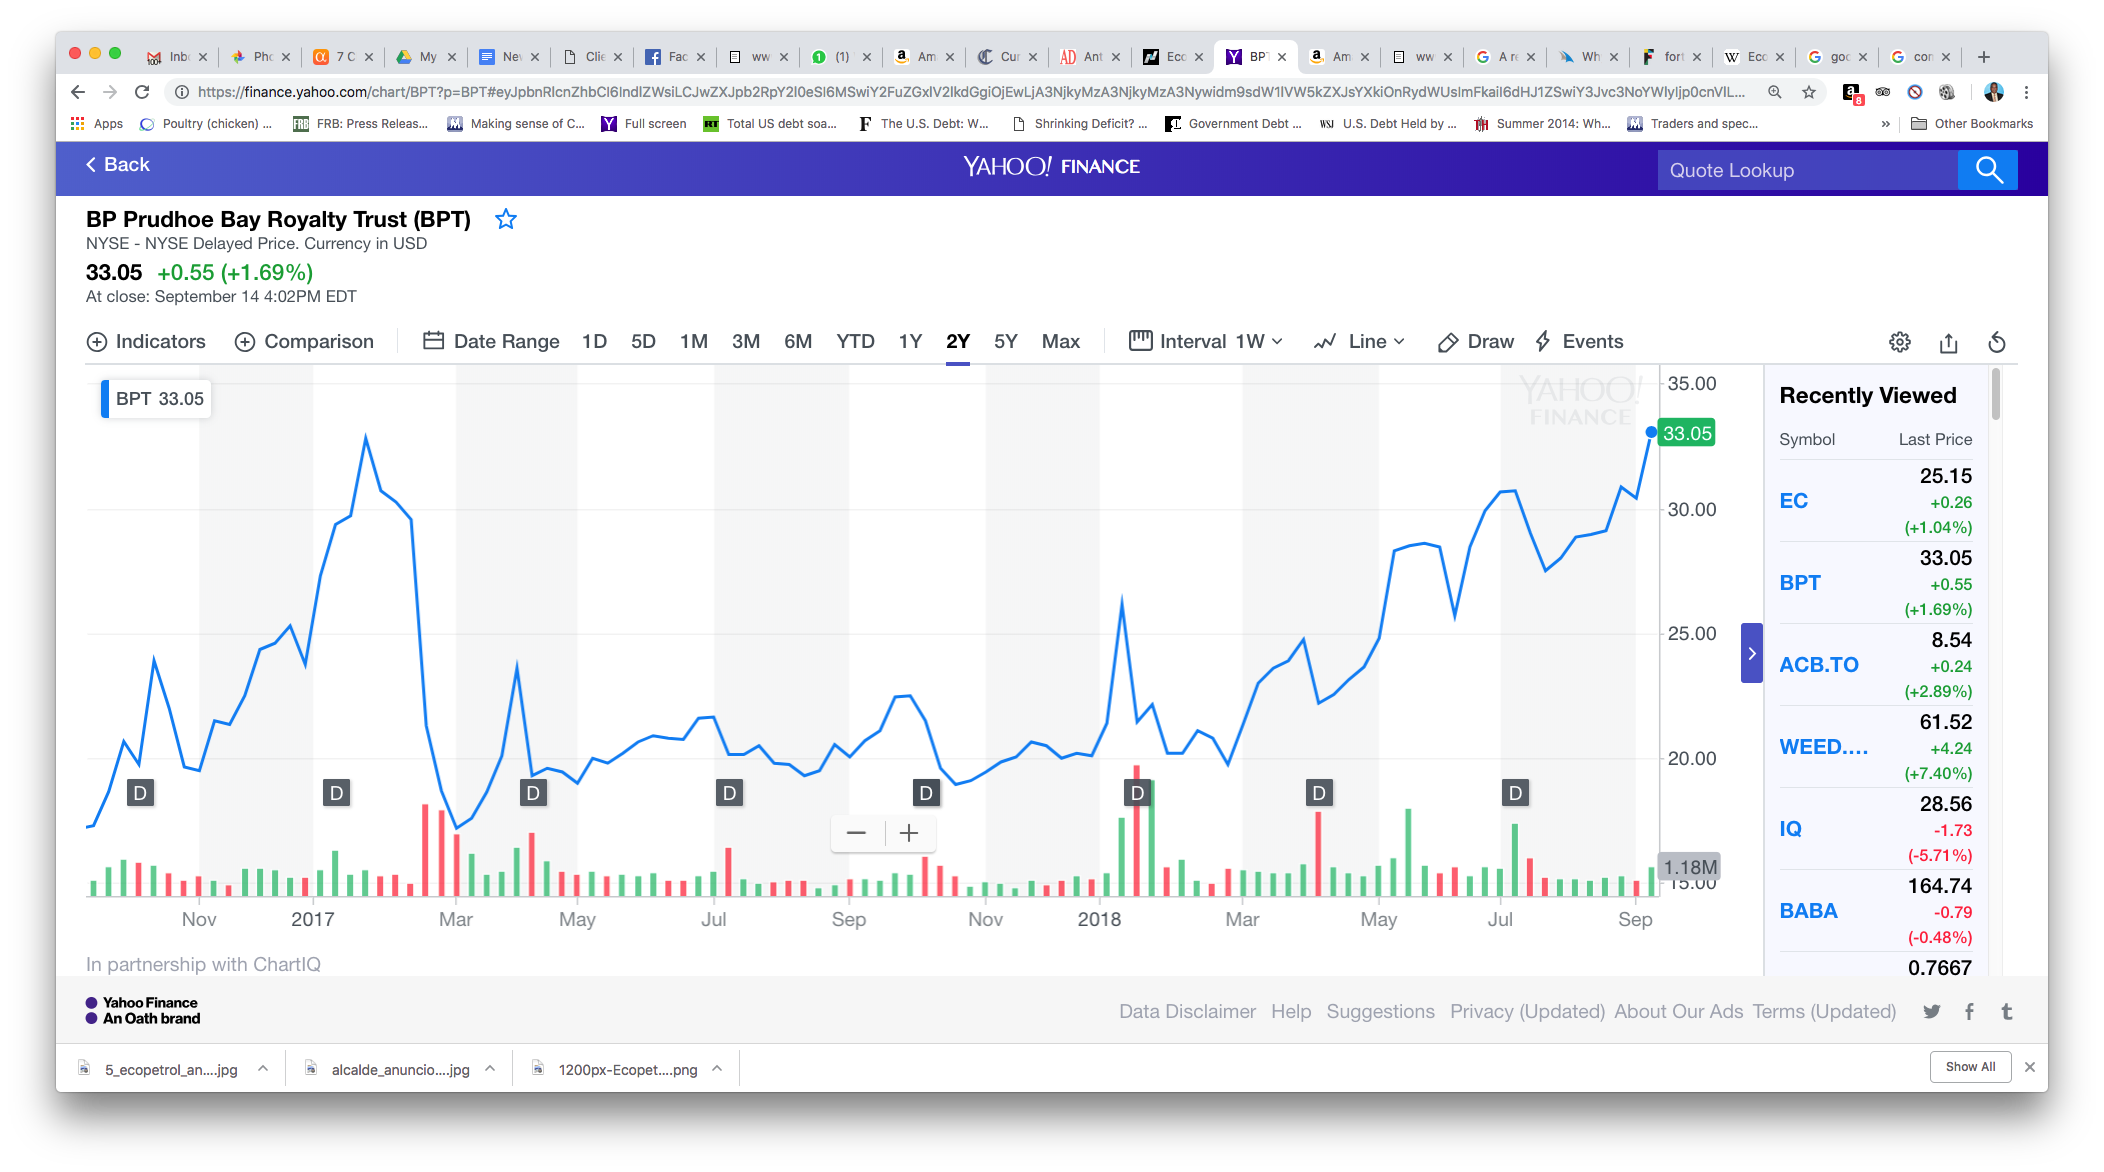This screenshot has height=1172, width=2104.
Task: Go back with the Back link
Action: 118,165
